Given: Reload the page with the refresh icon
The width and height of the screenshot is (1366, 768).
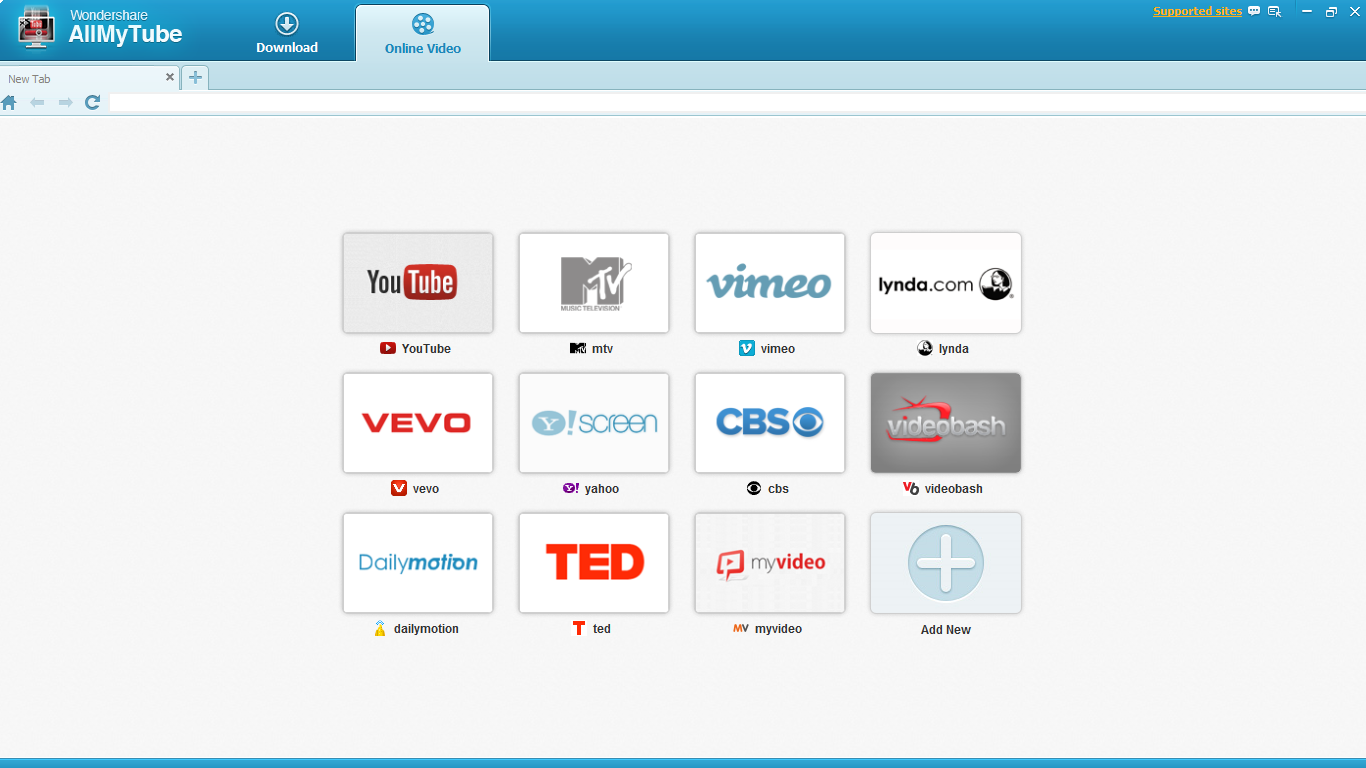Looking at the screenshot, I should click(x=92, y=102).
